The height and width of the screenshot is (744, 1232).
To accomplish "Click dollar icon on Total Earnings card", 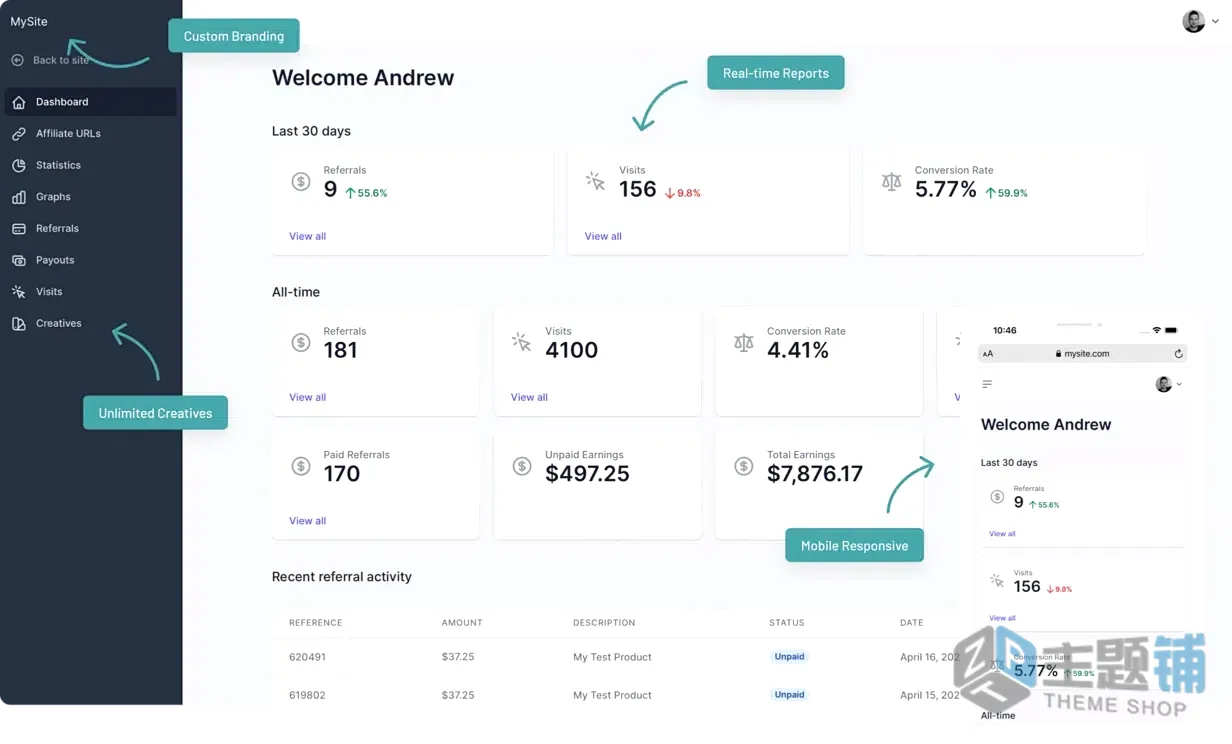I will point(744,466).
